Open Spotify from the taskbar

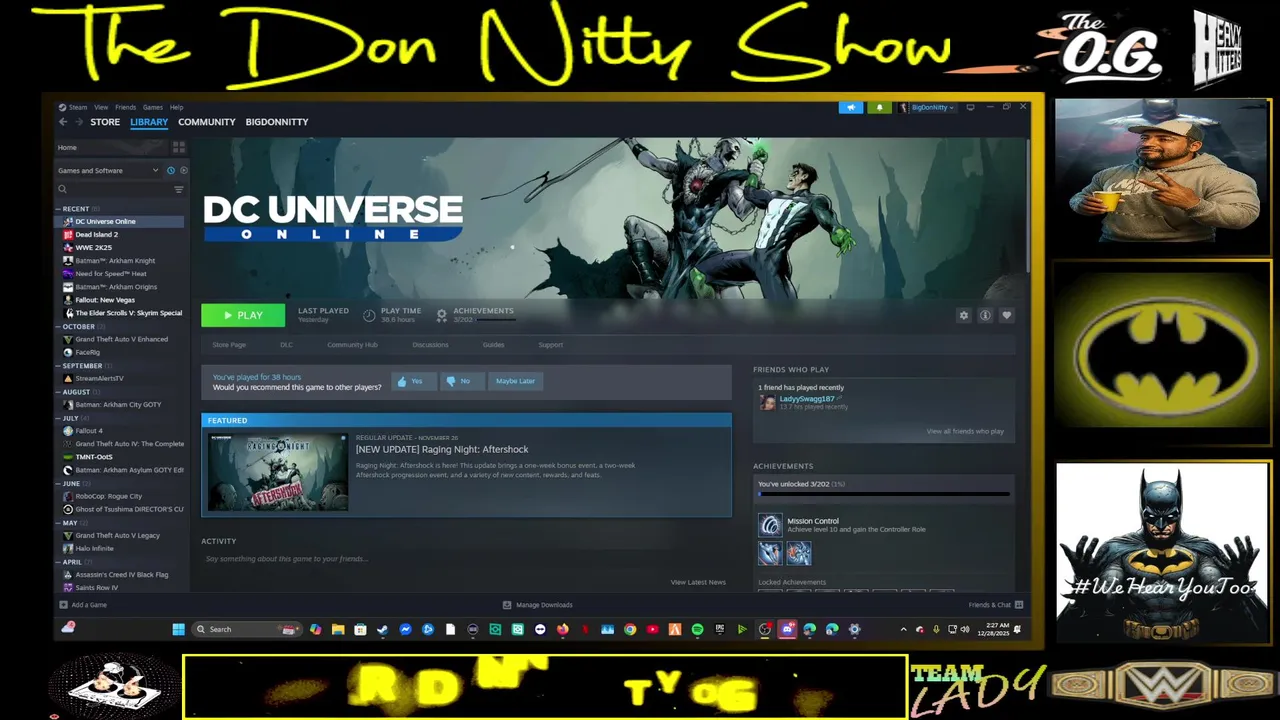click(x=697, y=629)
